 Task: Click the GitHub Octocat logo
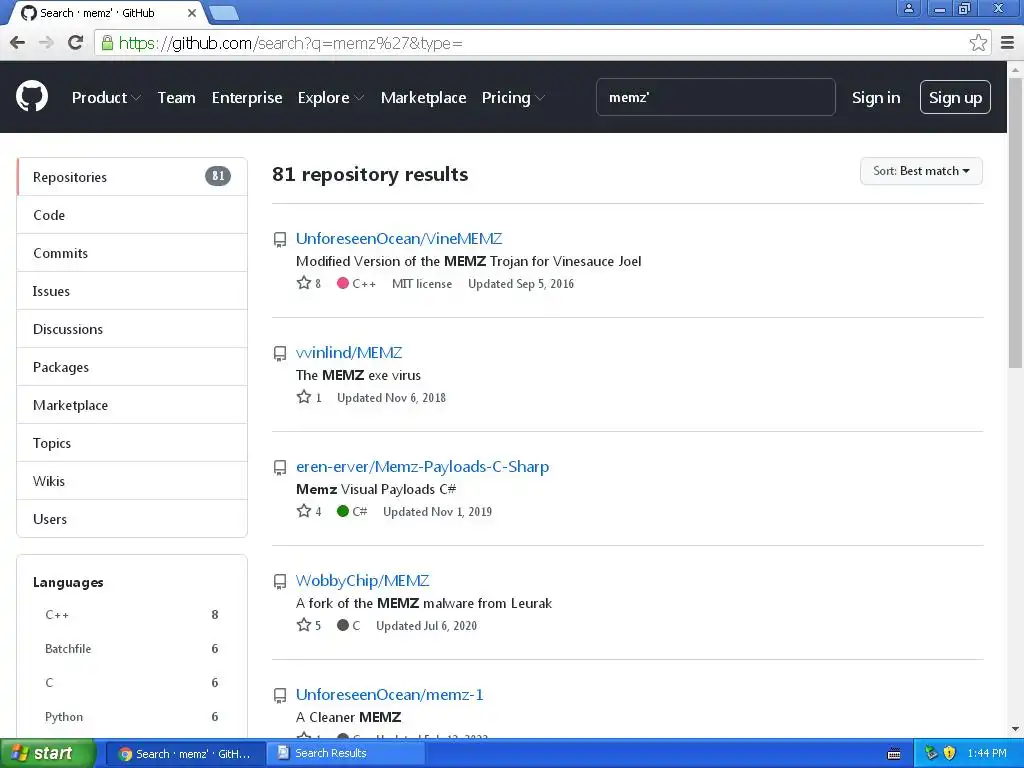coord(32,97)
